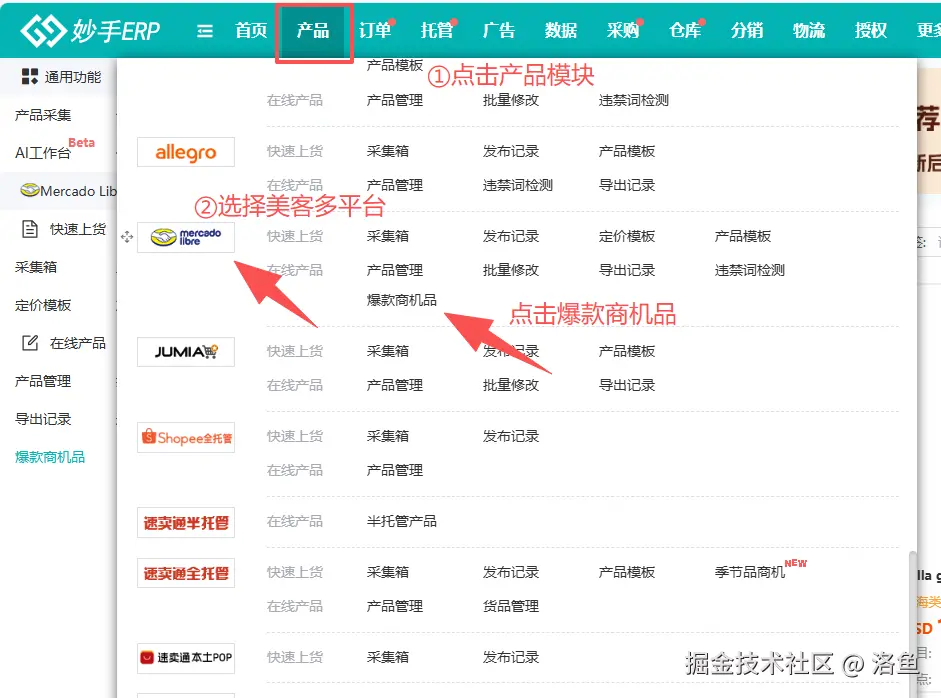Click 违禁词检测 in the mercado libre row
Viewport: 941px width, 698px height.
[750, 270]
